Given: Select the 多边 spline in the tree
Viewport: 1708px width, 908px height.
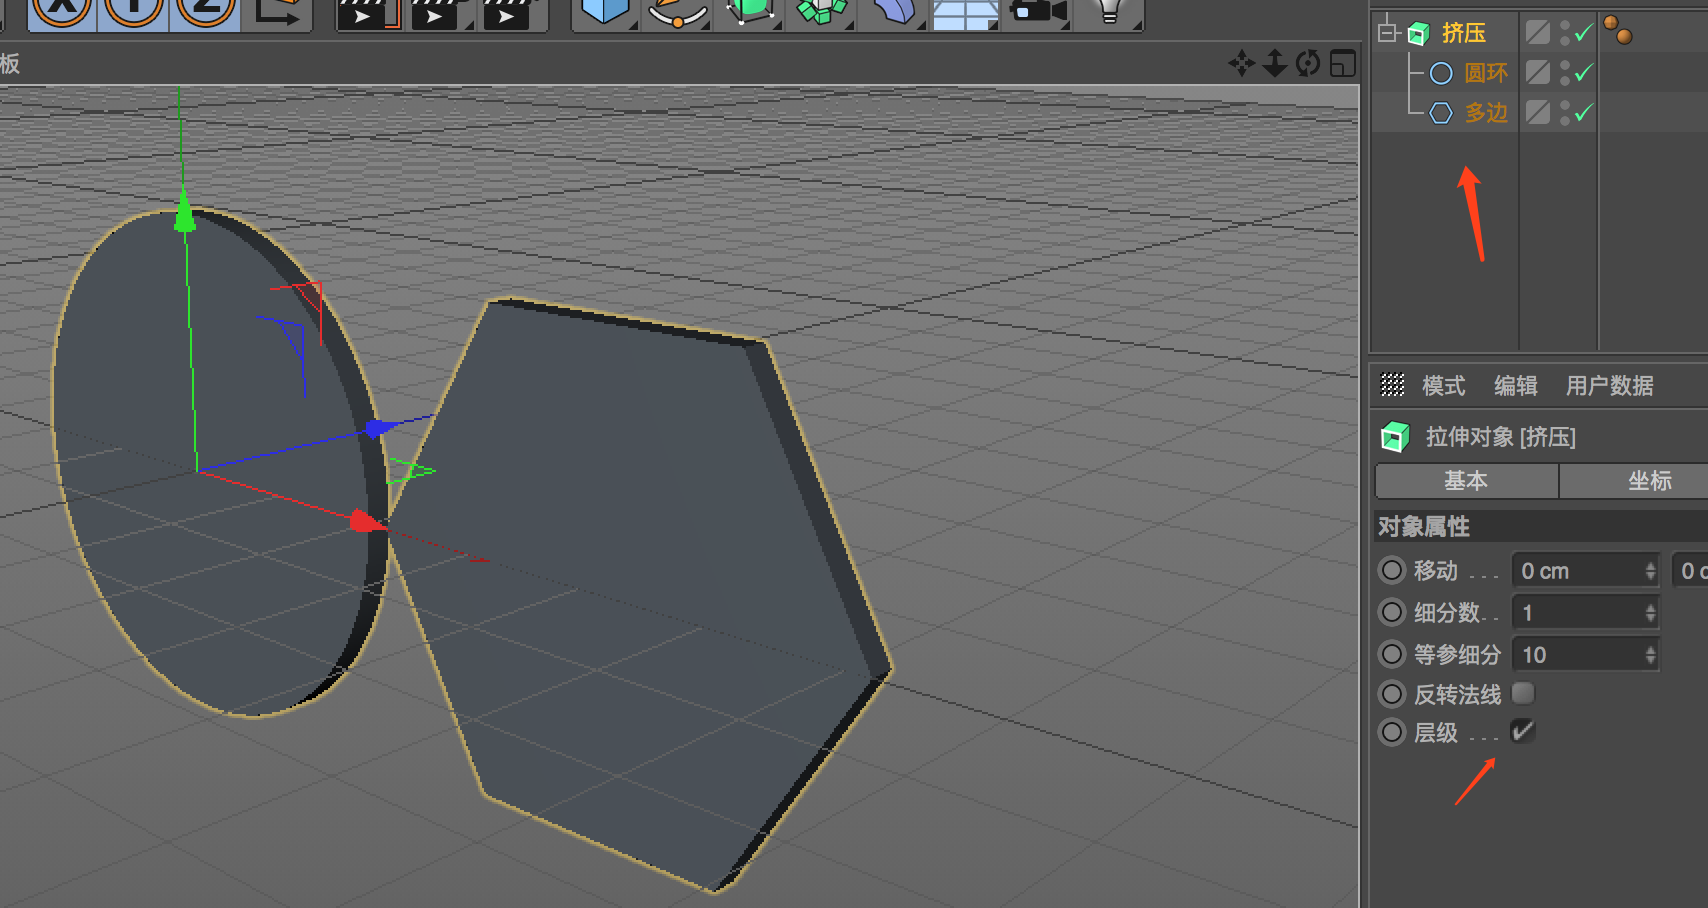Looking at the screenshot, I should pos(1486,113).
